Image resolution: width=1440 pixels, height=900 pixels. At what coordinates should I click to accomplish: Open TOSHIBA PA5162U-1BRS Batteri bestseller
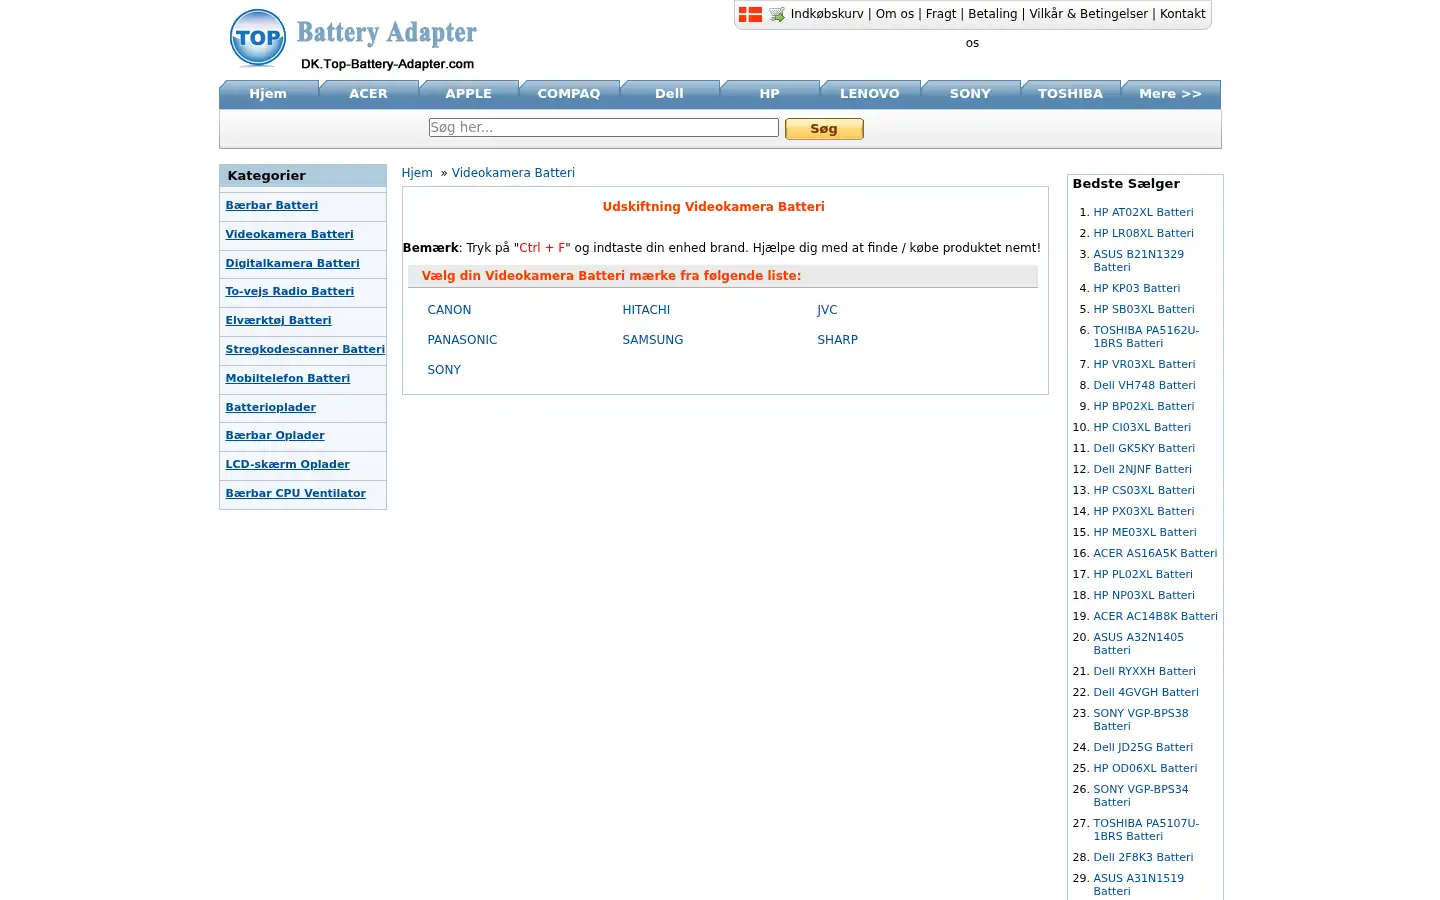[x=1146, y=337]
